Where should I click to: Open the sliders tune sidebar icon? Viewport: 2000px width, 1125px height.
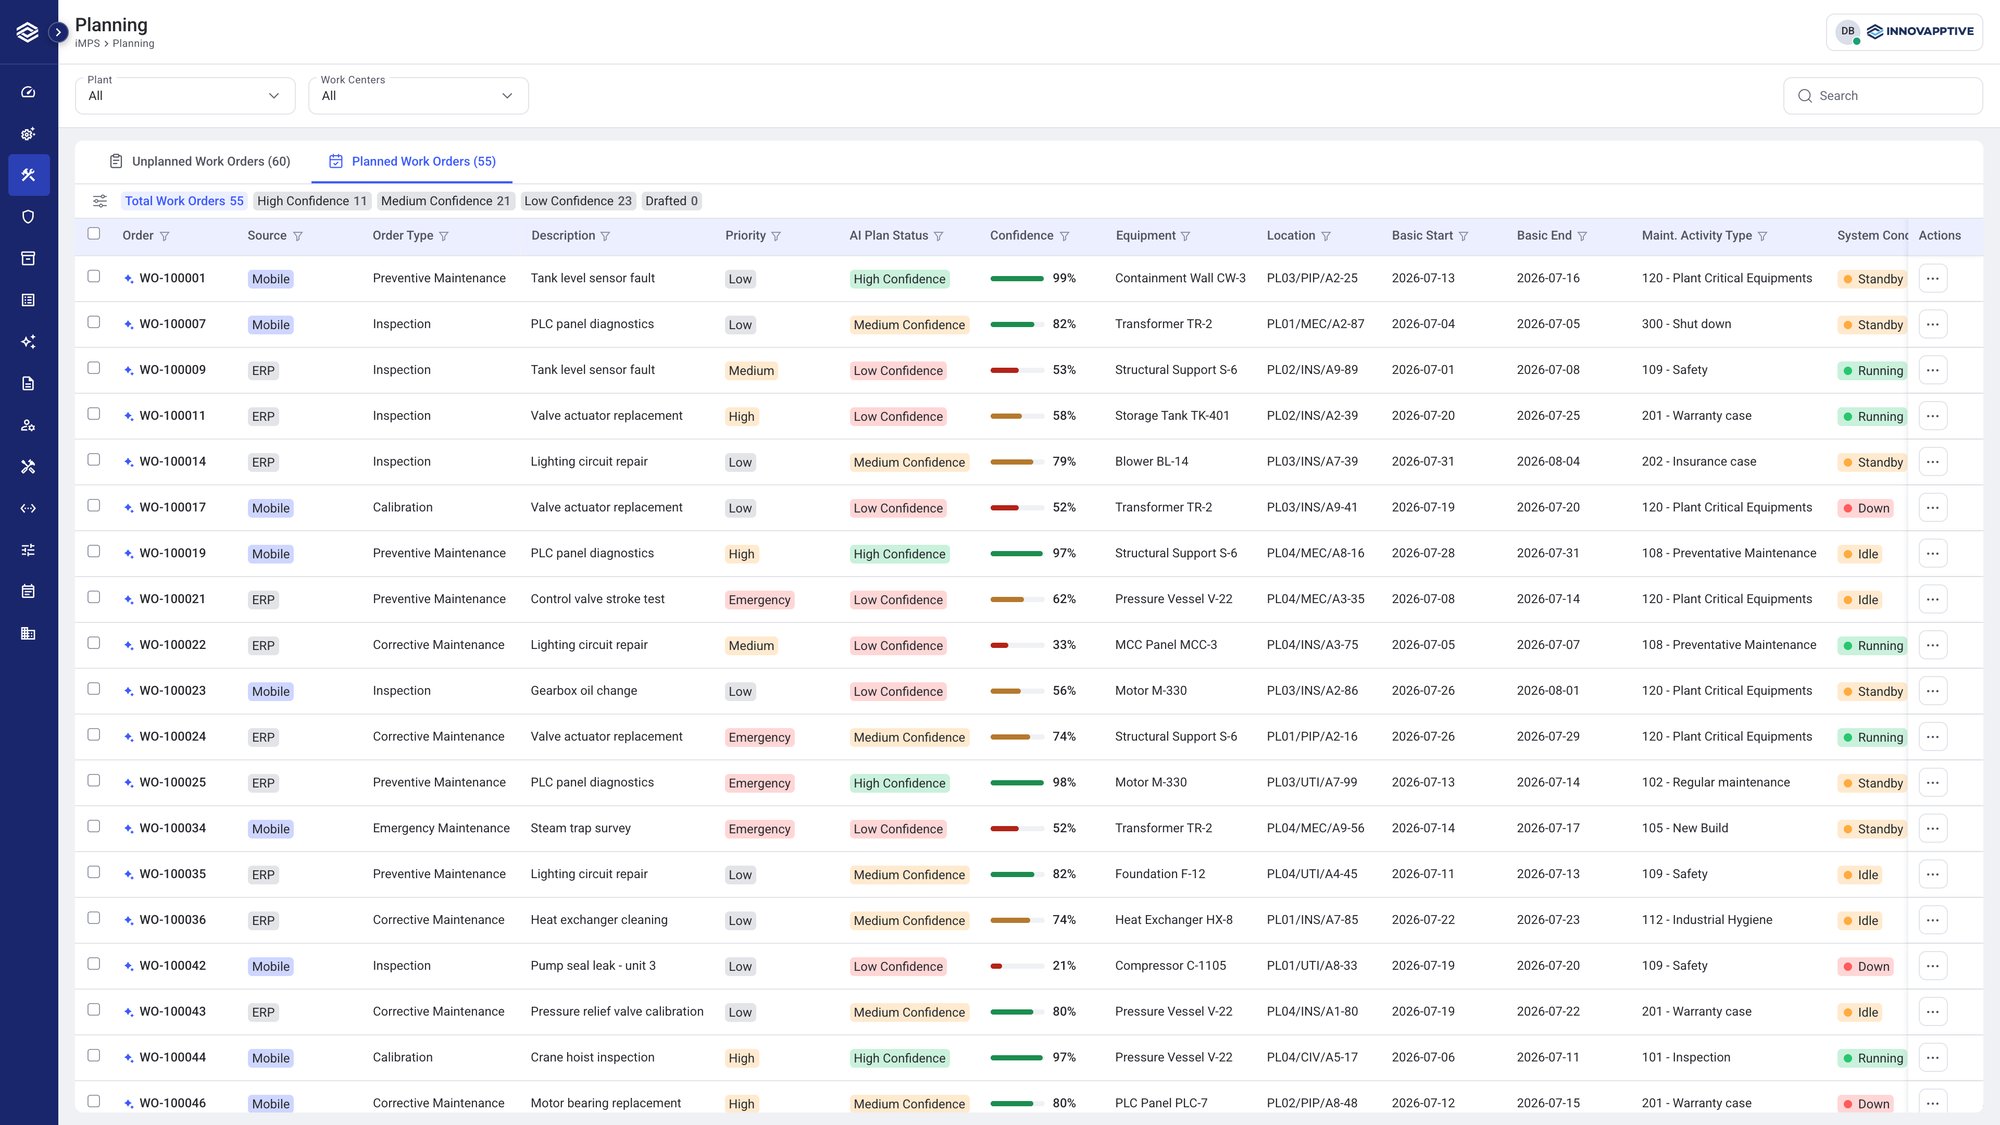pyautogui.click(x=28, y=550)
